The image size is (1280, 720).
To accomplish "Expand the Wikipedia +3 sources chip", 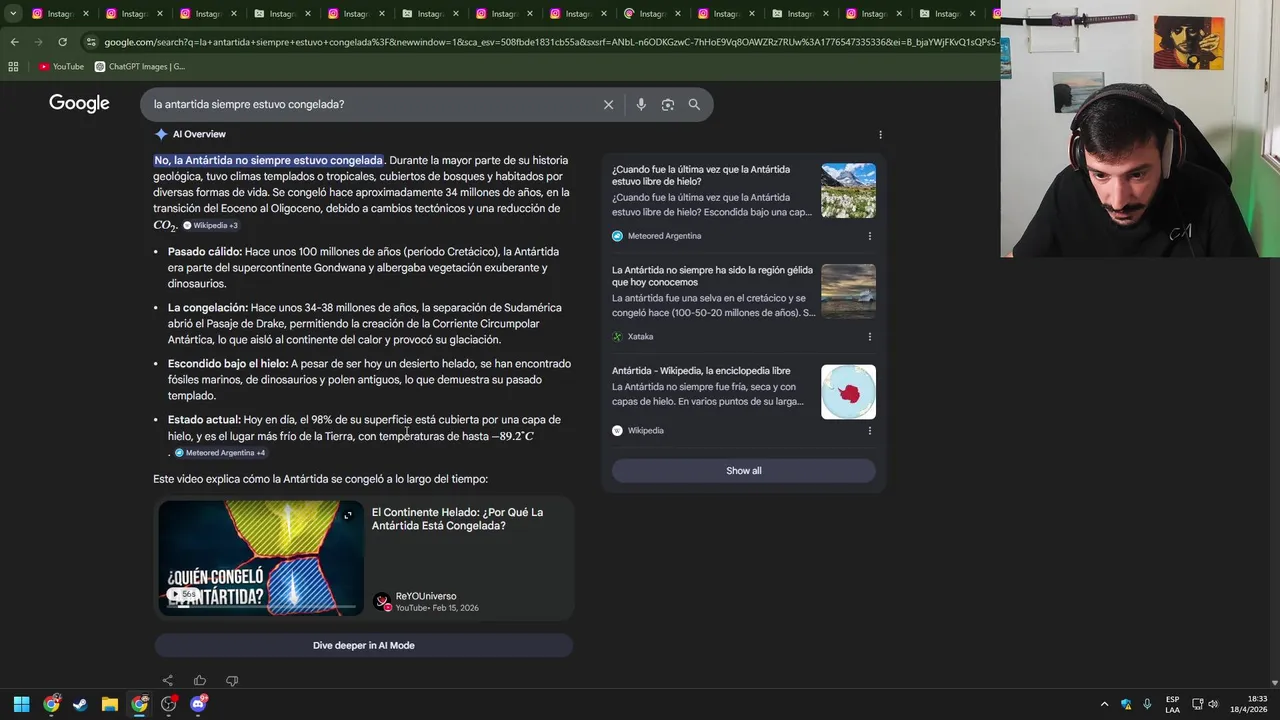I will [210, 226].
